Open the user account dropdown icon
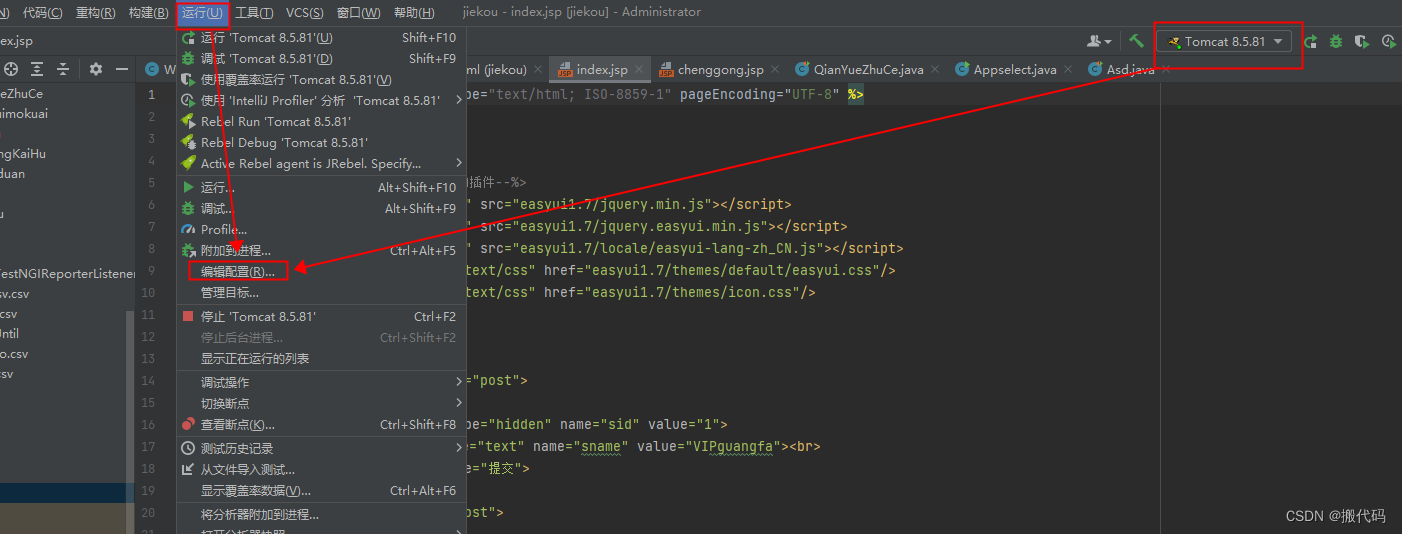Viewport: 1402px width, 534px height. (1099, 41)
